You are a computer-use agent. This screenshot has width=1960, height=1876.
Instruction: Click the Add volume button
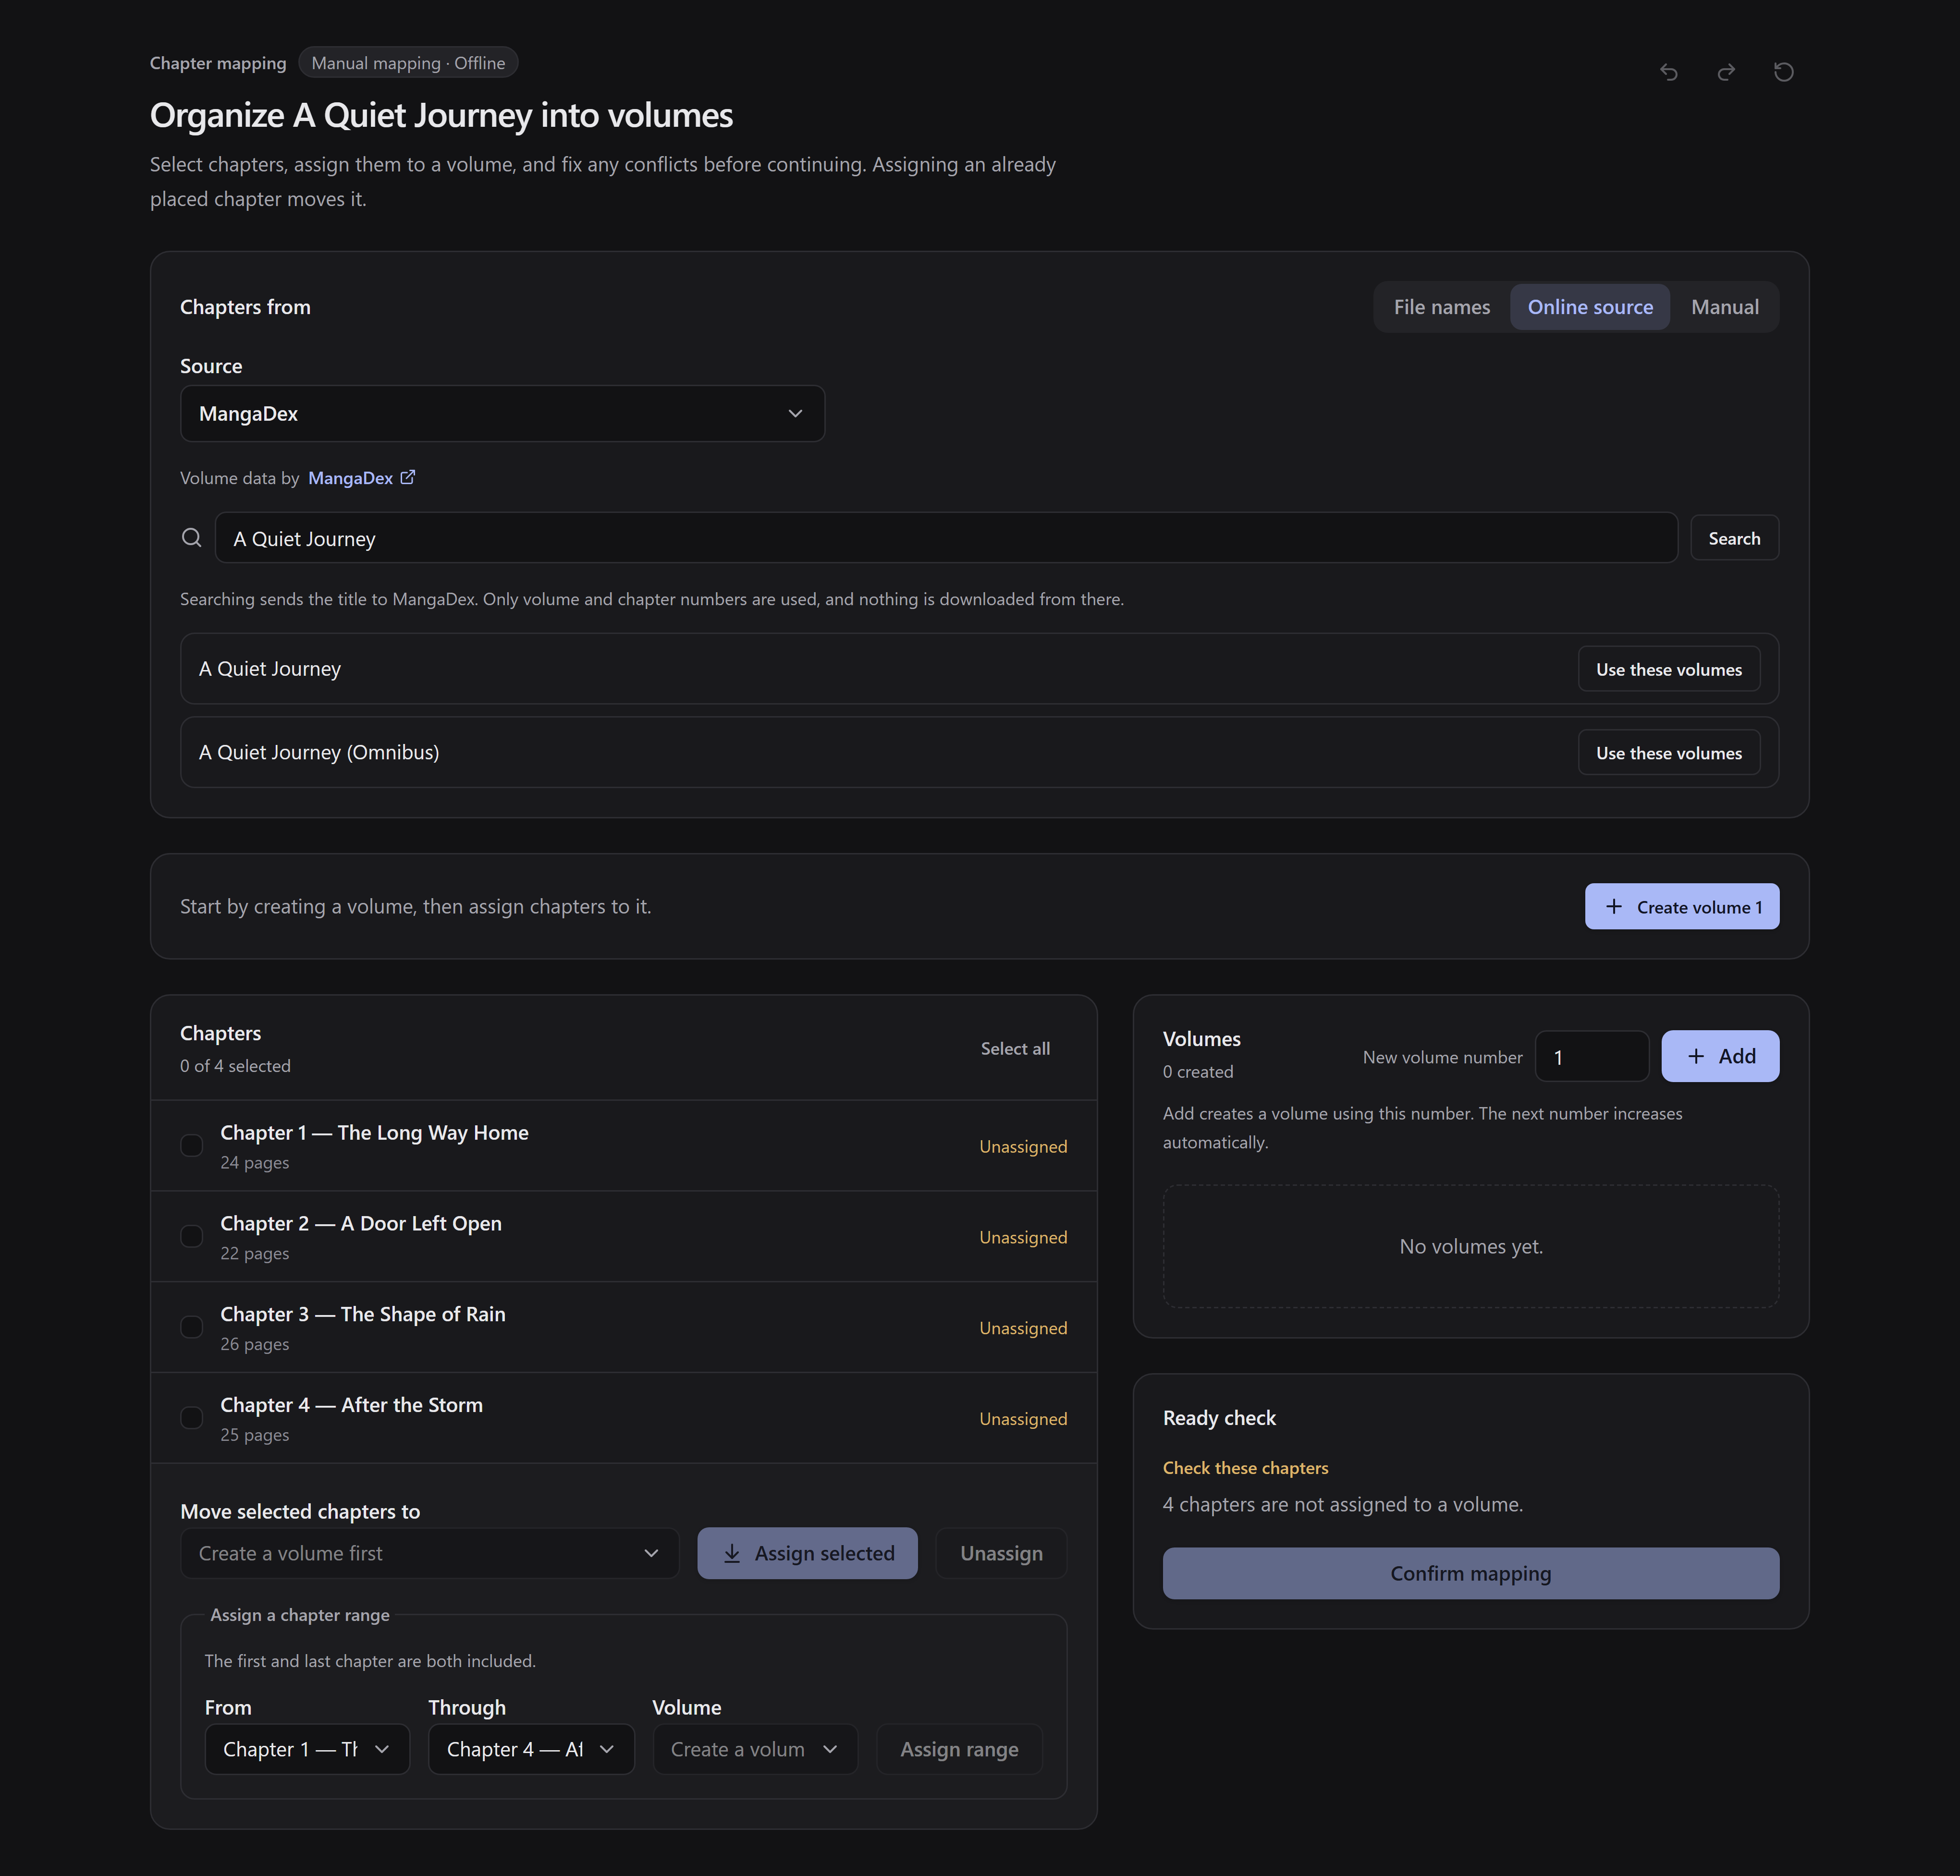click(x=1720, y=1056)
